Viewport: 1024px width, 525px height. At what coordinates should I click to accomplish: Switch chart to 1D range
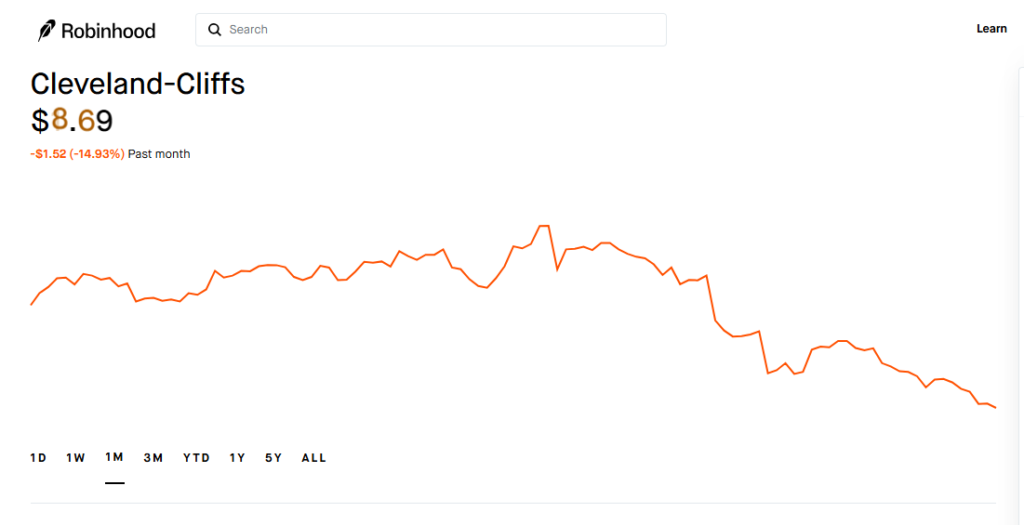click(38, 458)
